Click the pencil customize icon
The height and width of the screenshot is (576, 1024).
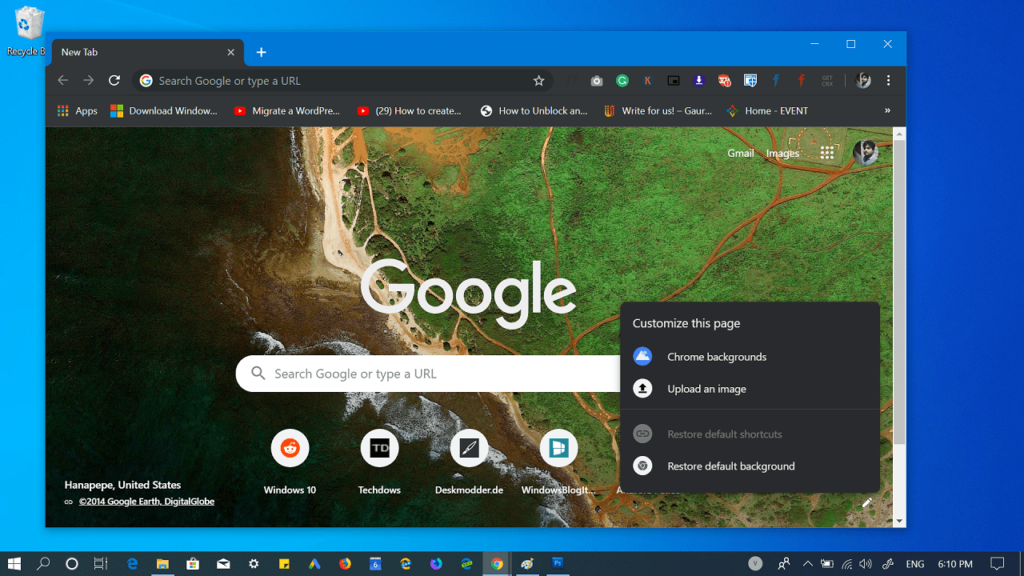pyautogui.click(x=867, y=503)
